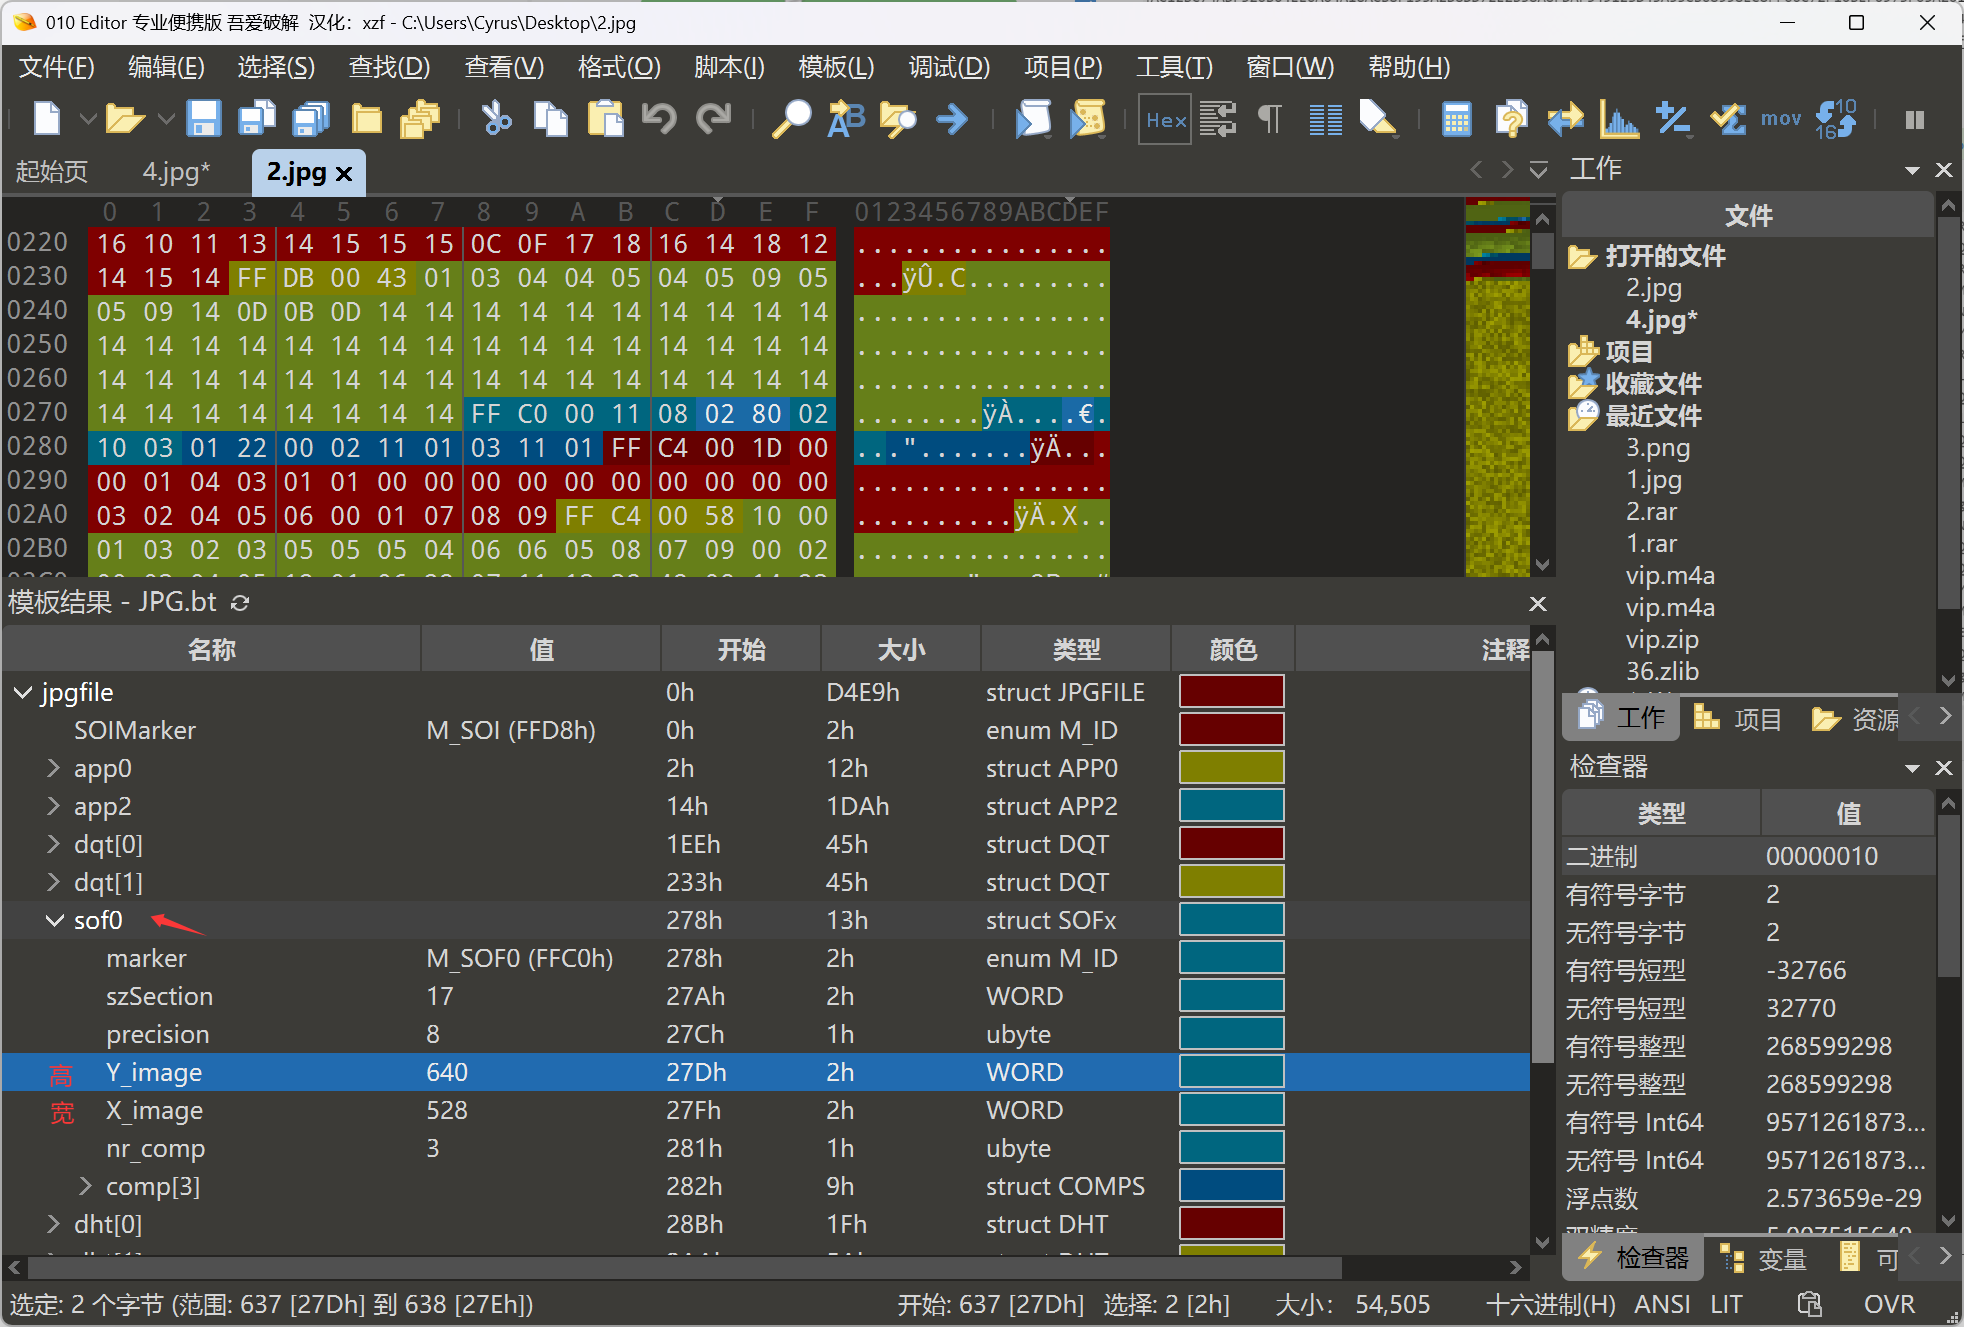Collapse the jpgfile tree node
The image size is (1964, 1327).
(x=23, y=692)
